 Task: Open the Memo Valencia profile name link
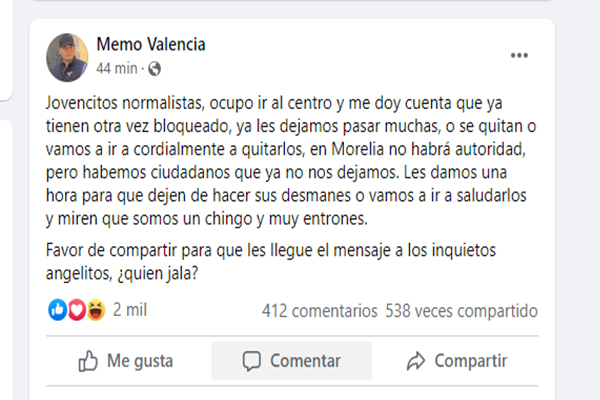[153, 45]
